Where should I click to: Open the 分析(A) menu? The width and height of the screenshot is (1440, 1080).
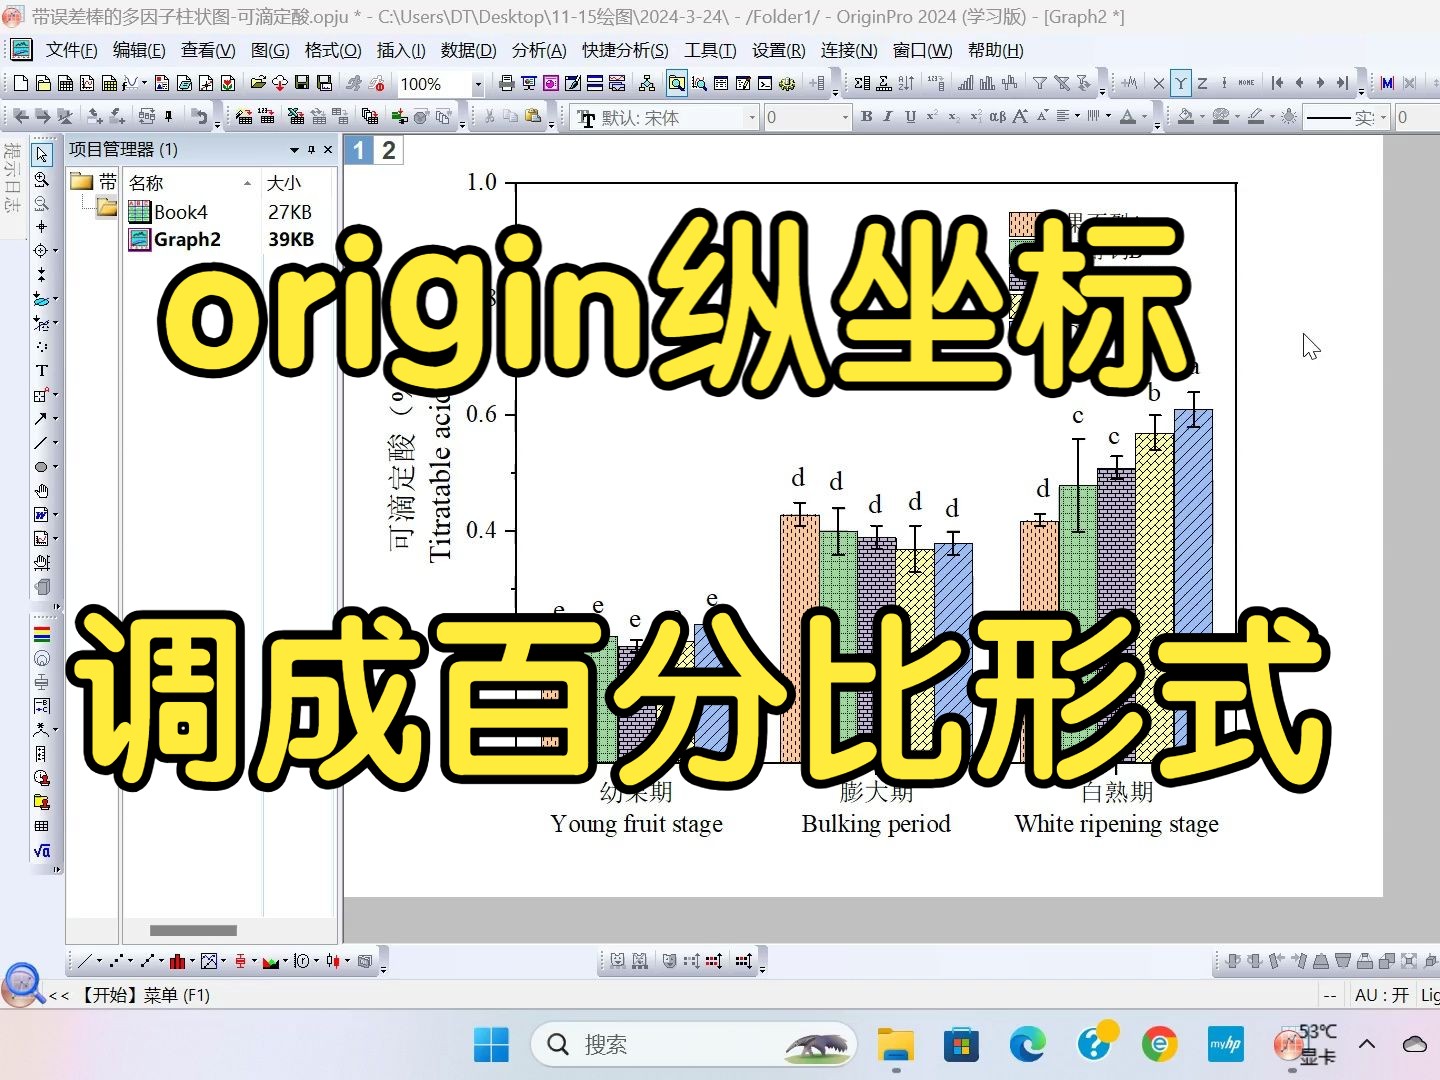(x=539, y=50)
